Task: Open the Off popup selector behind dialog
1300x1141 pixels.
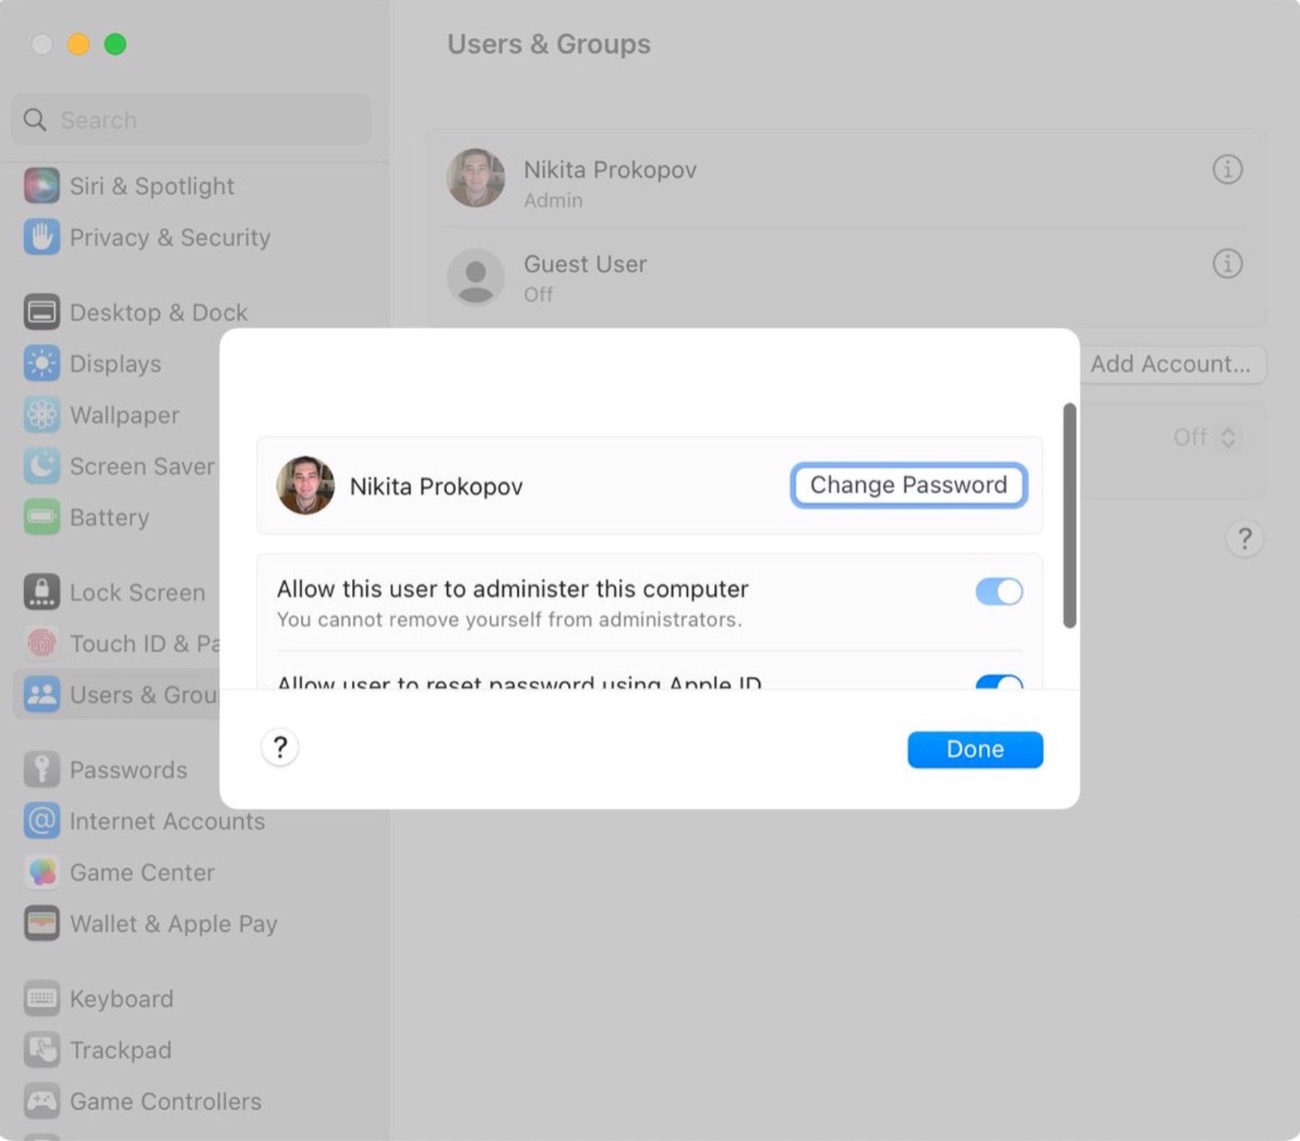Action: click(1206, 437)
